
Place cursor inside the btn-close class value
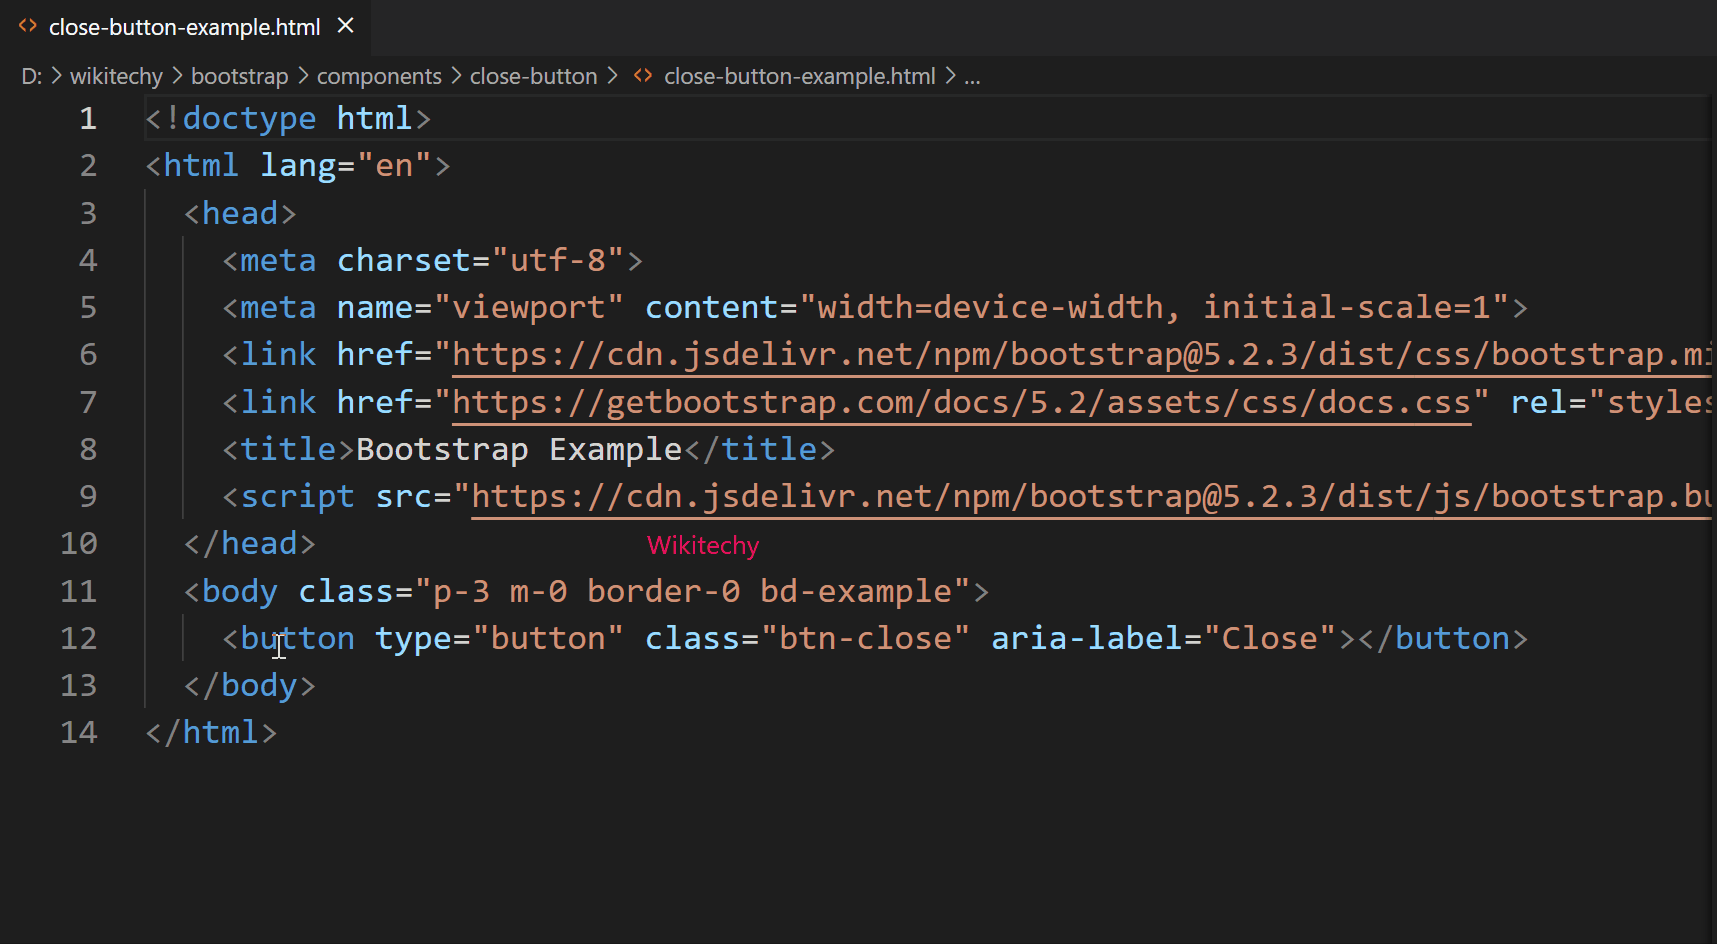(866, 638)
